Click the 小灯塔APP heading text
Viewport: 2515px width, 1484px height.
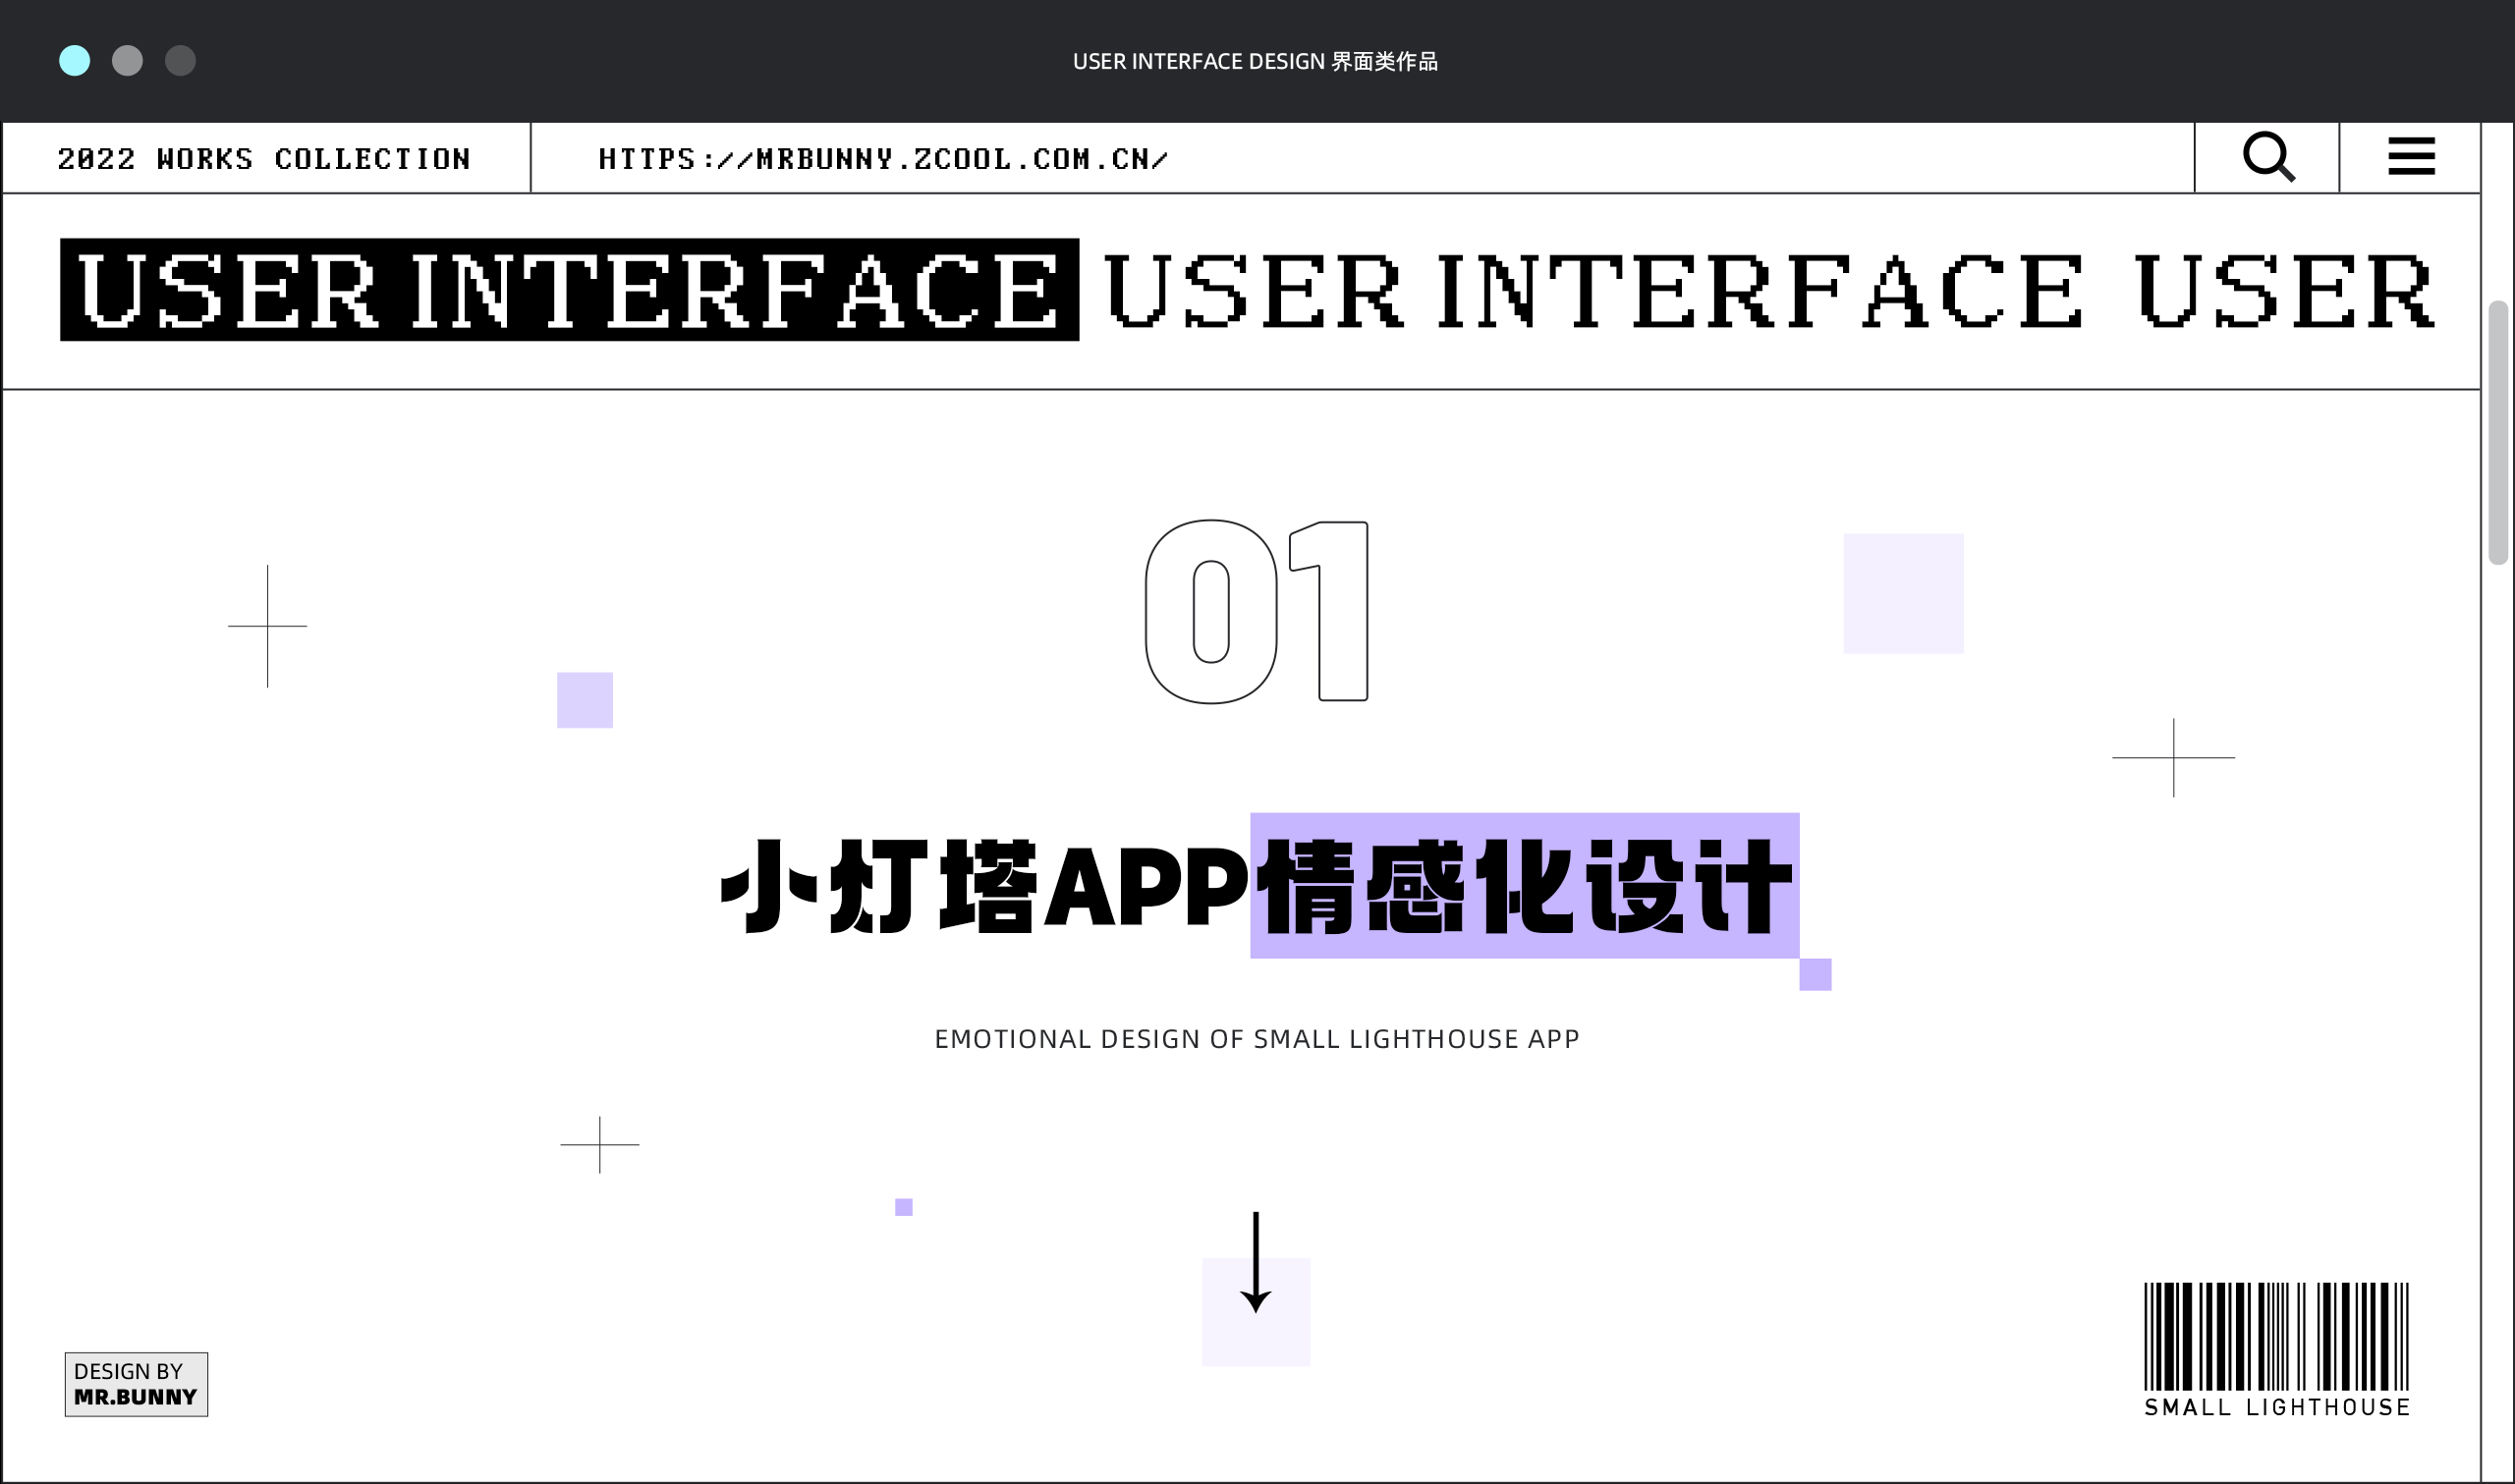tap(984, 886)
